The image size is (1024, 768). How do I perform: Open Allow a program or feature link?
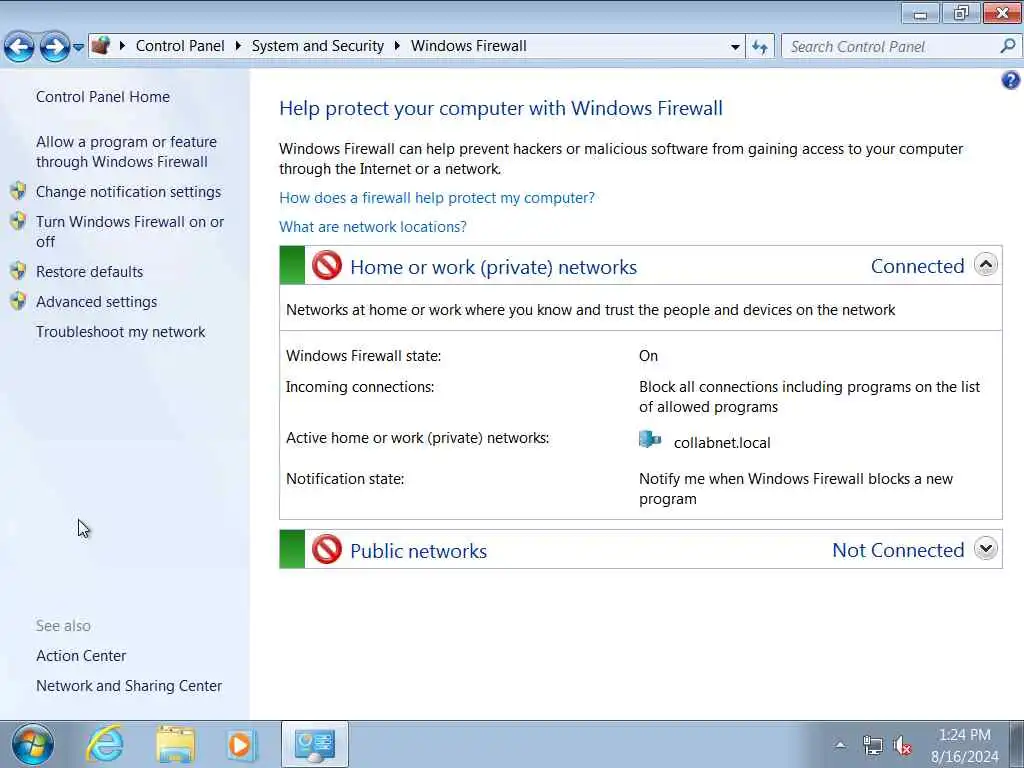[126, 152]
